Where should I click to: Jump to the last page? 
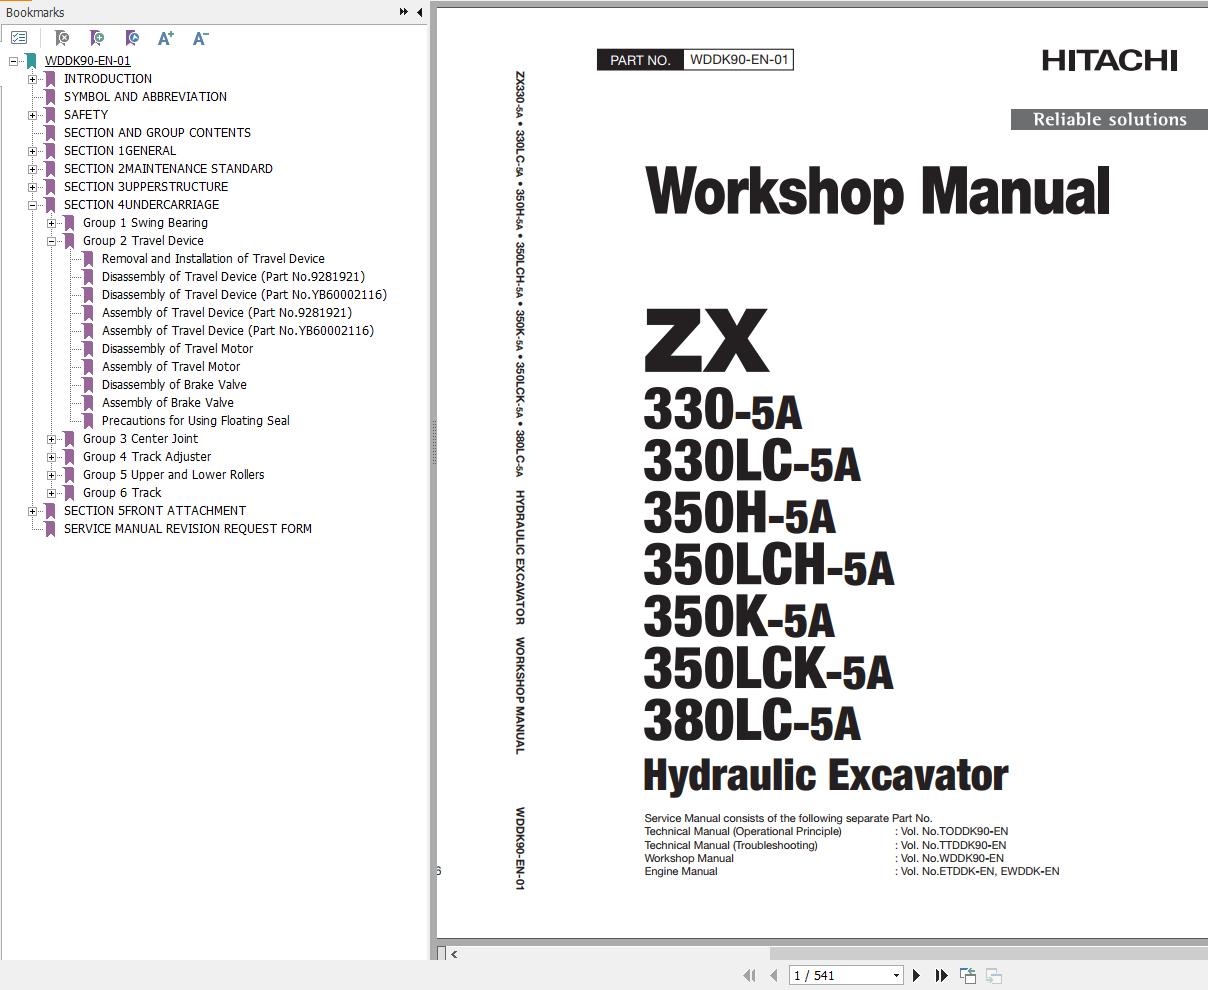point(941,975)
